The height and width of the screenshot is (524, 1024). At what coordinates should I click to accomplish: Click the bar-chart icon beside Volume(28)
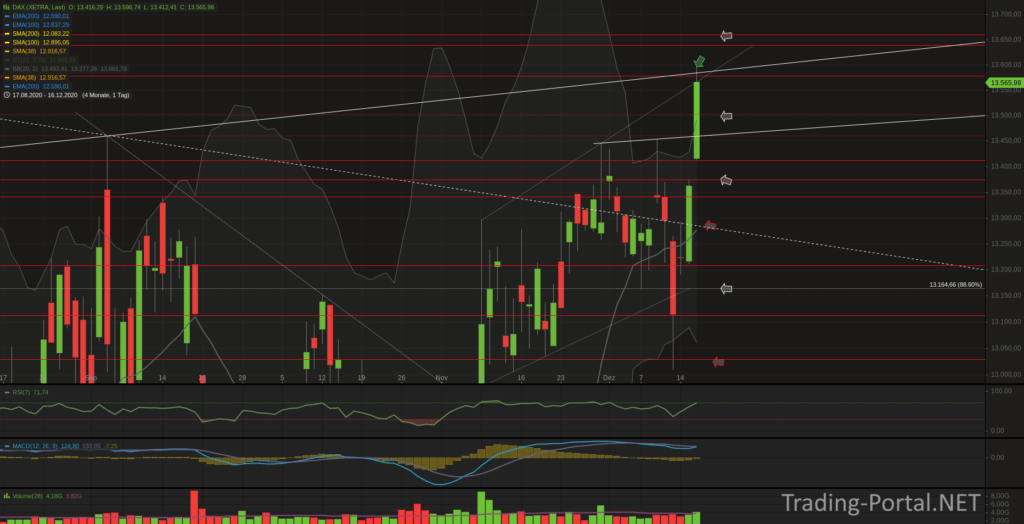pyautogui.click(x=7, y=496)
